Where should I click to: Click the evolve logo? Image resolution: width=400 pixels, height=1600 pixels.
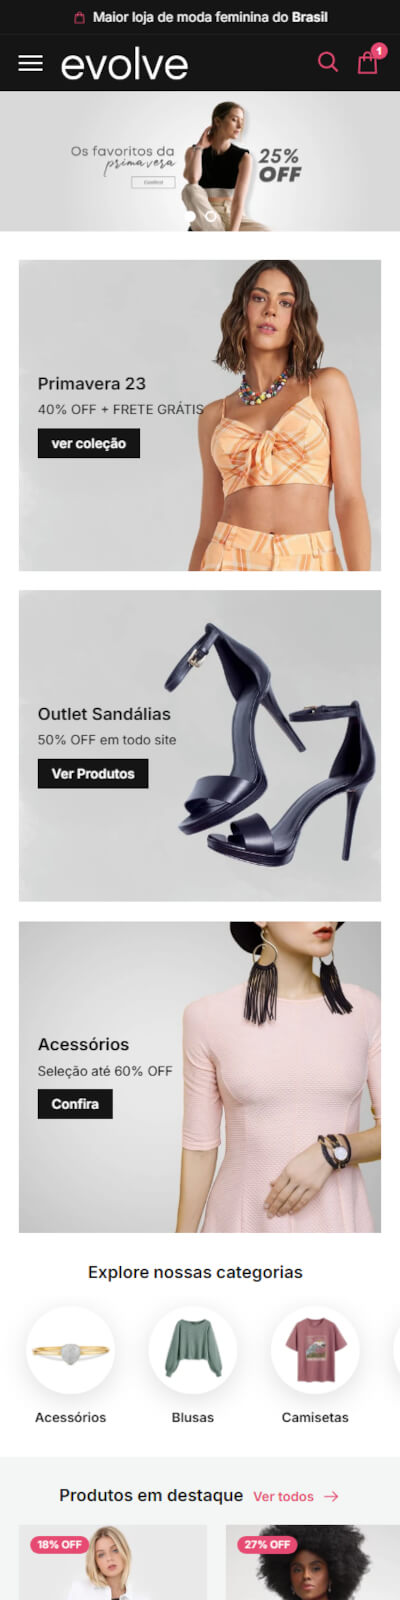point(124,65)
